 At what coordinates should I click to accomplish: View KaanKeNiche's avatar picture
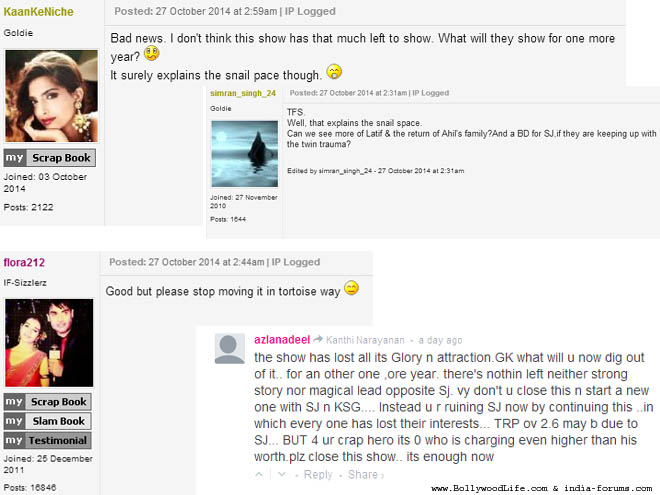(x=51, y=96)
